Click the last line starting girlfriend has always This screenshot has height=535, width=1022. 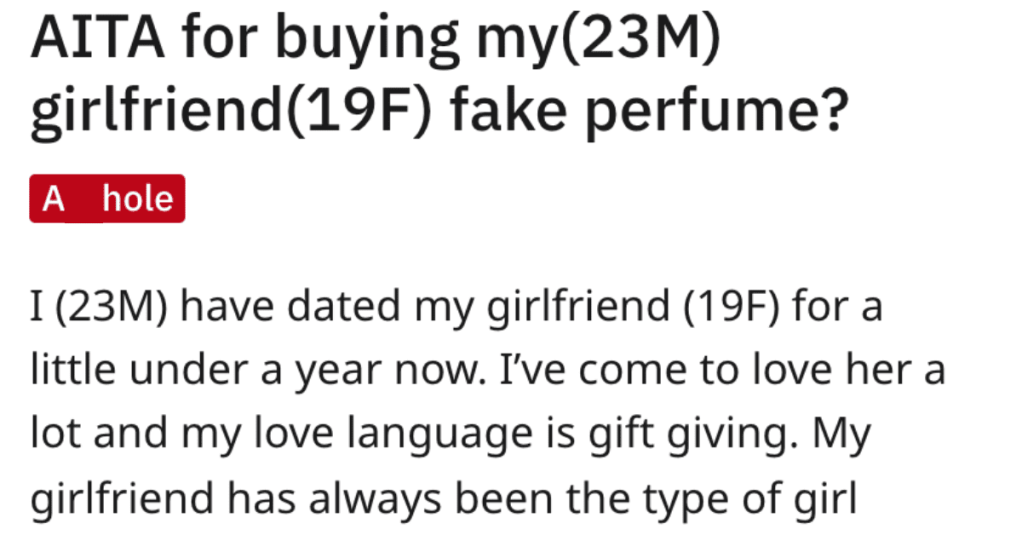[443, 499]
